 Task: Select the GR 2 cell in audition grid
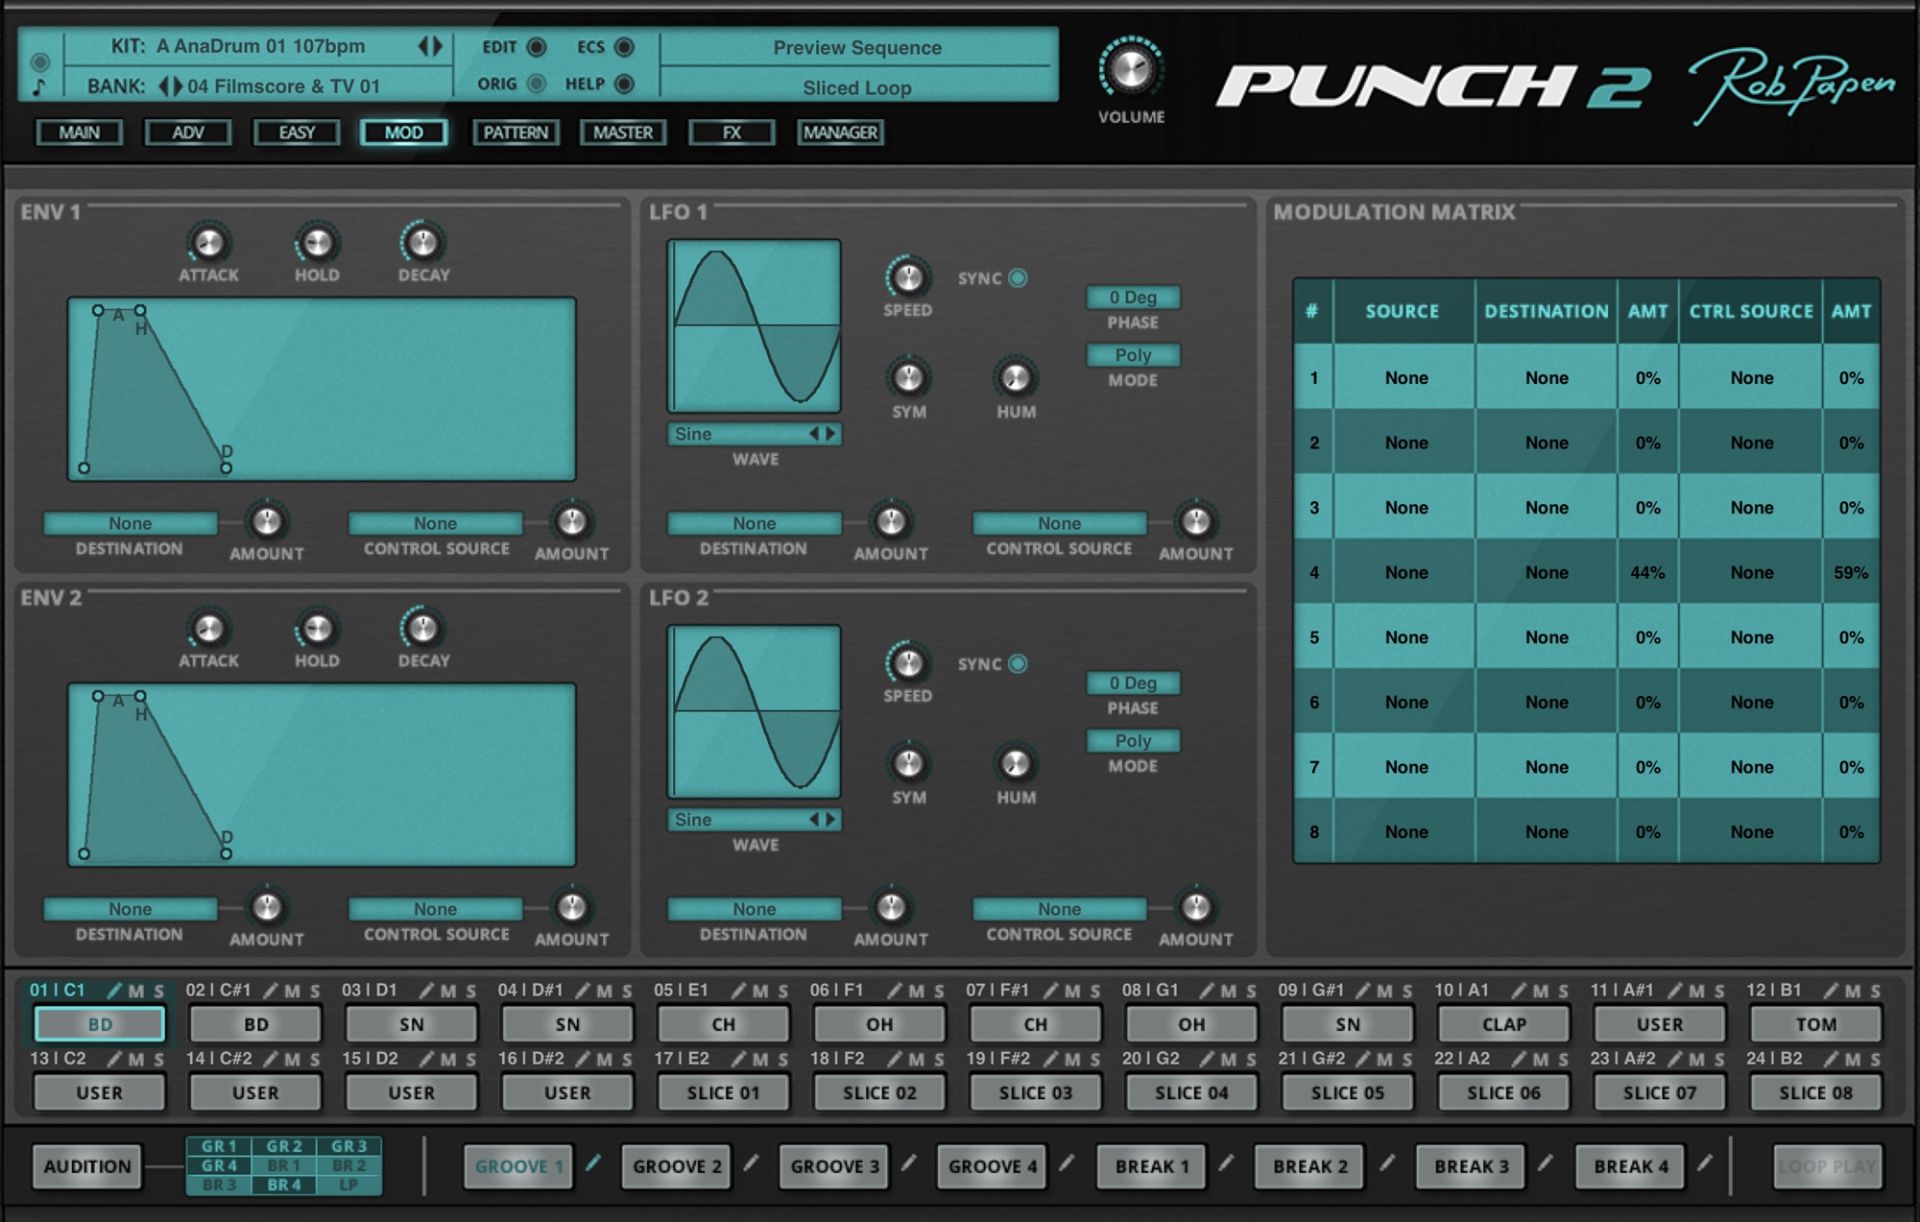(284, 1146)
